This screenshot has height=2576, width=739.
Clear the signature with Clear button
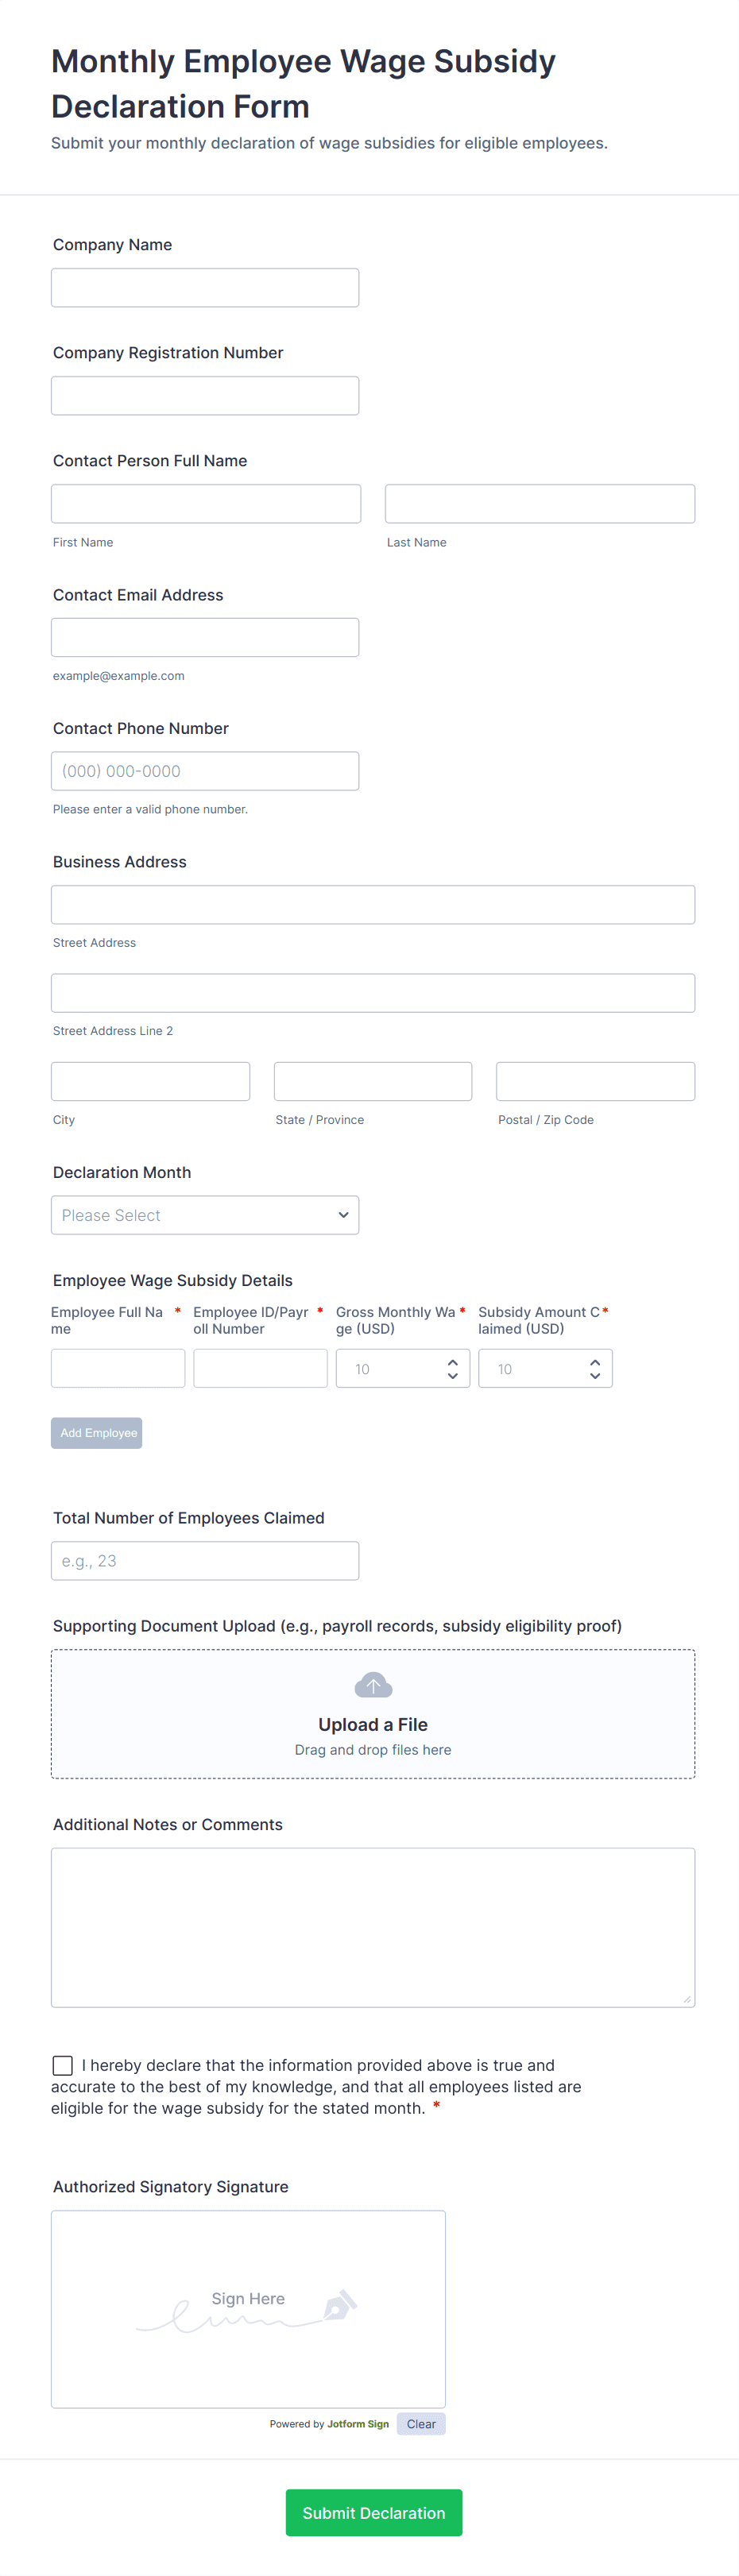pos(421,2423)
